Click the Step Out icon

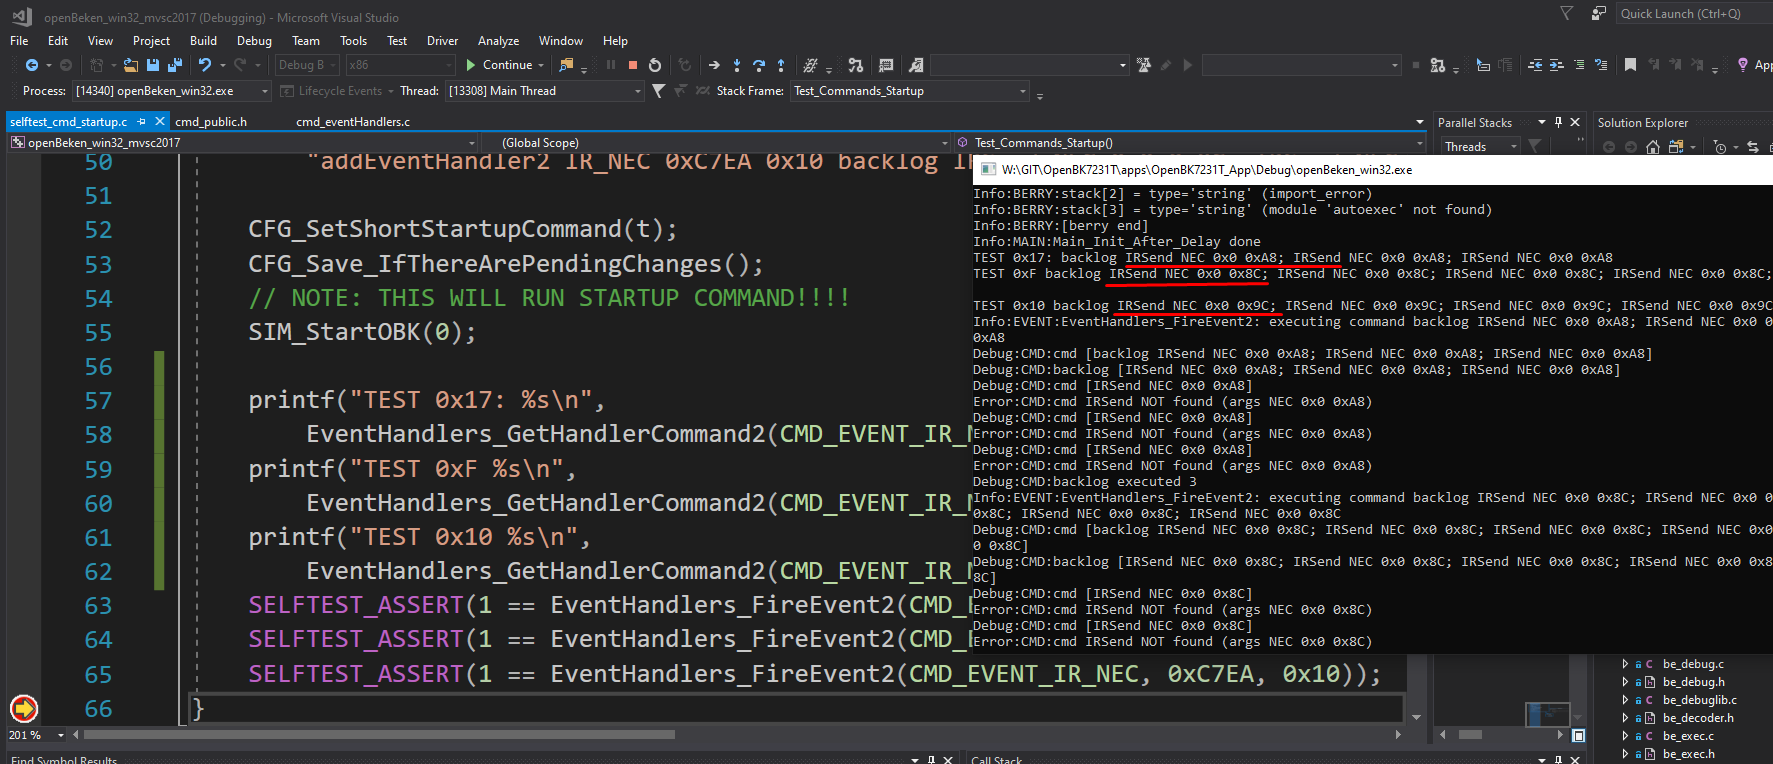click(x=781, y=65)
